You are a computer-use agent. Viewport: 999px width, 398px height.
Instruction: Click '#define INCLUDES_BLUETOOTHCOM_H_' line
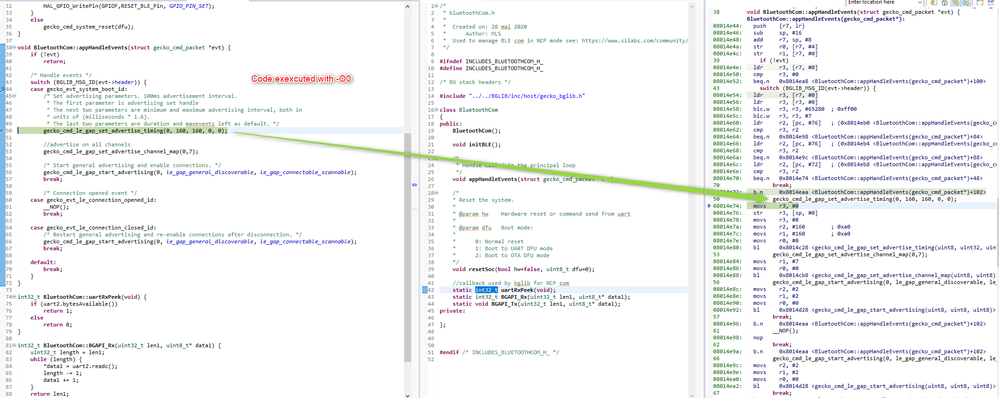[x=491, y=68]
